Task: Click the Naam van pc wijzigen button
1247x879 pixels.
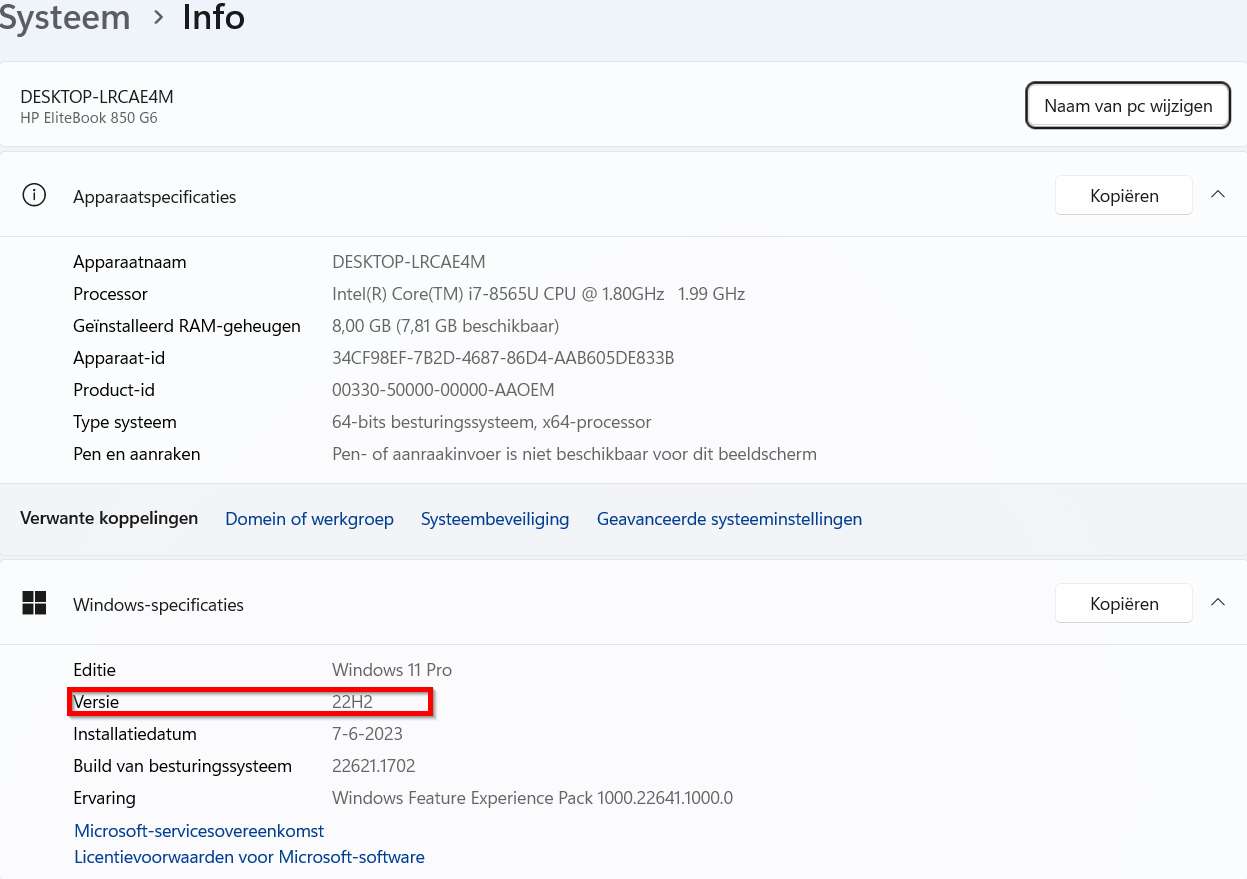Action: tap(1128, 106)
